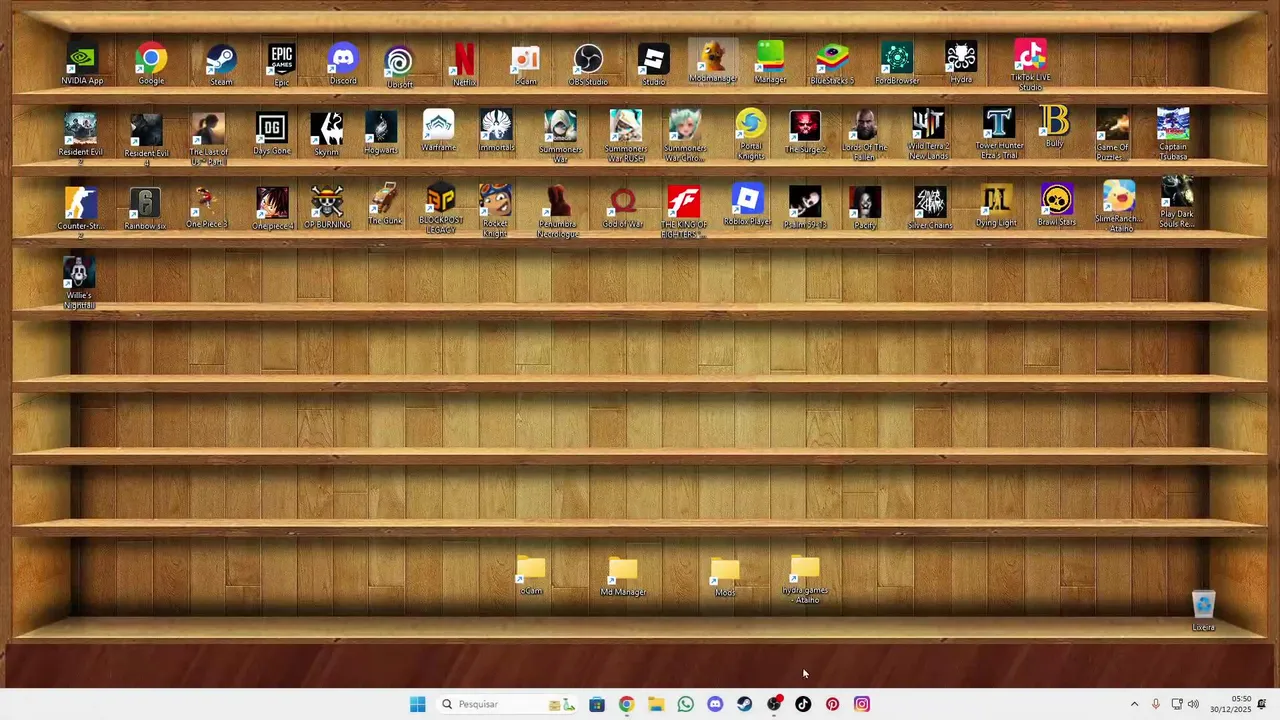Launch Google Chrome from the desktop shortcut
Screen dimensions: 1280x720
[151, 65]
